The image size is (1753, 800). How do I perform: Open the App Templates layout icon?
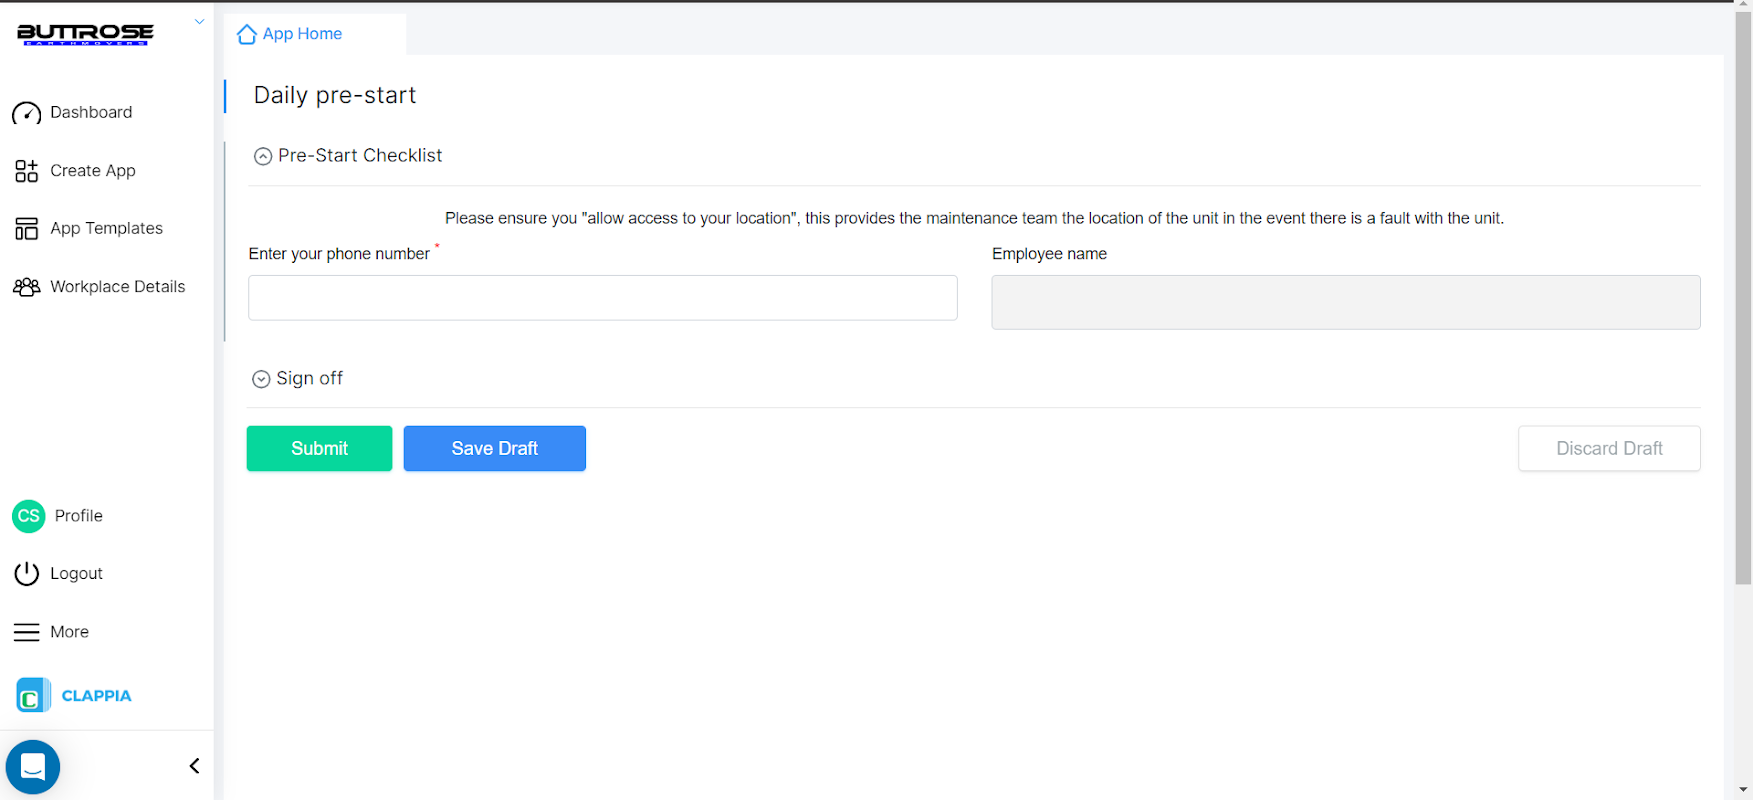(x=26, y=229)
